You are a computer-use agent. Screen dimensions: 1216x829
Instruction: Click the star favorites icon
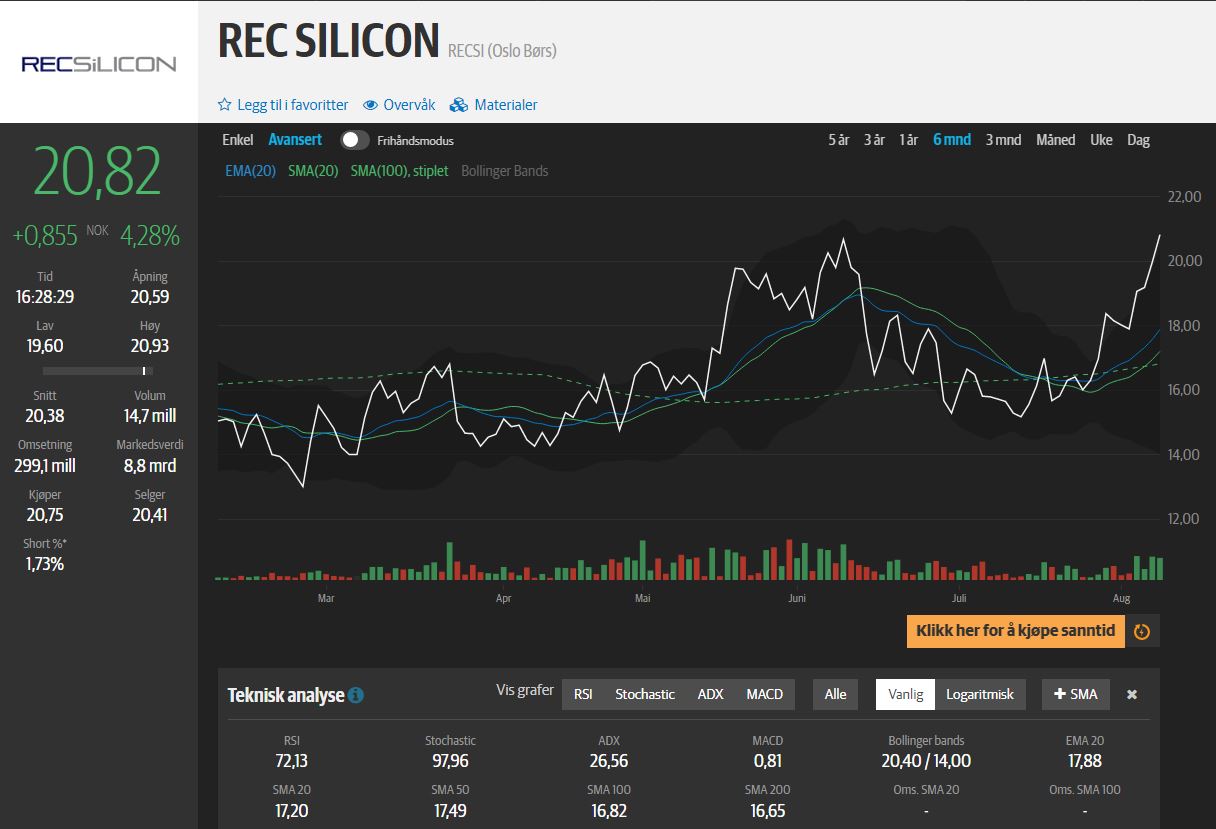pos(225,105)
